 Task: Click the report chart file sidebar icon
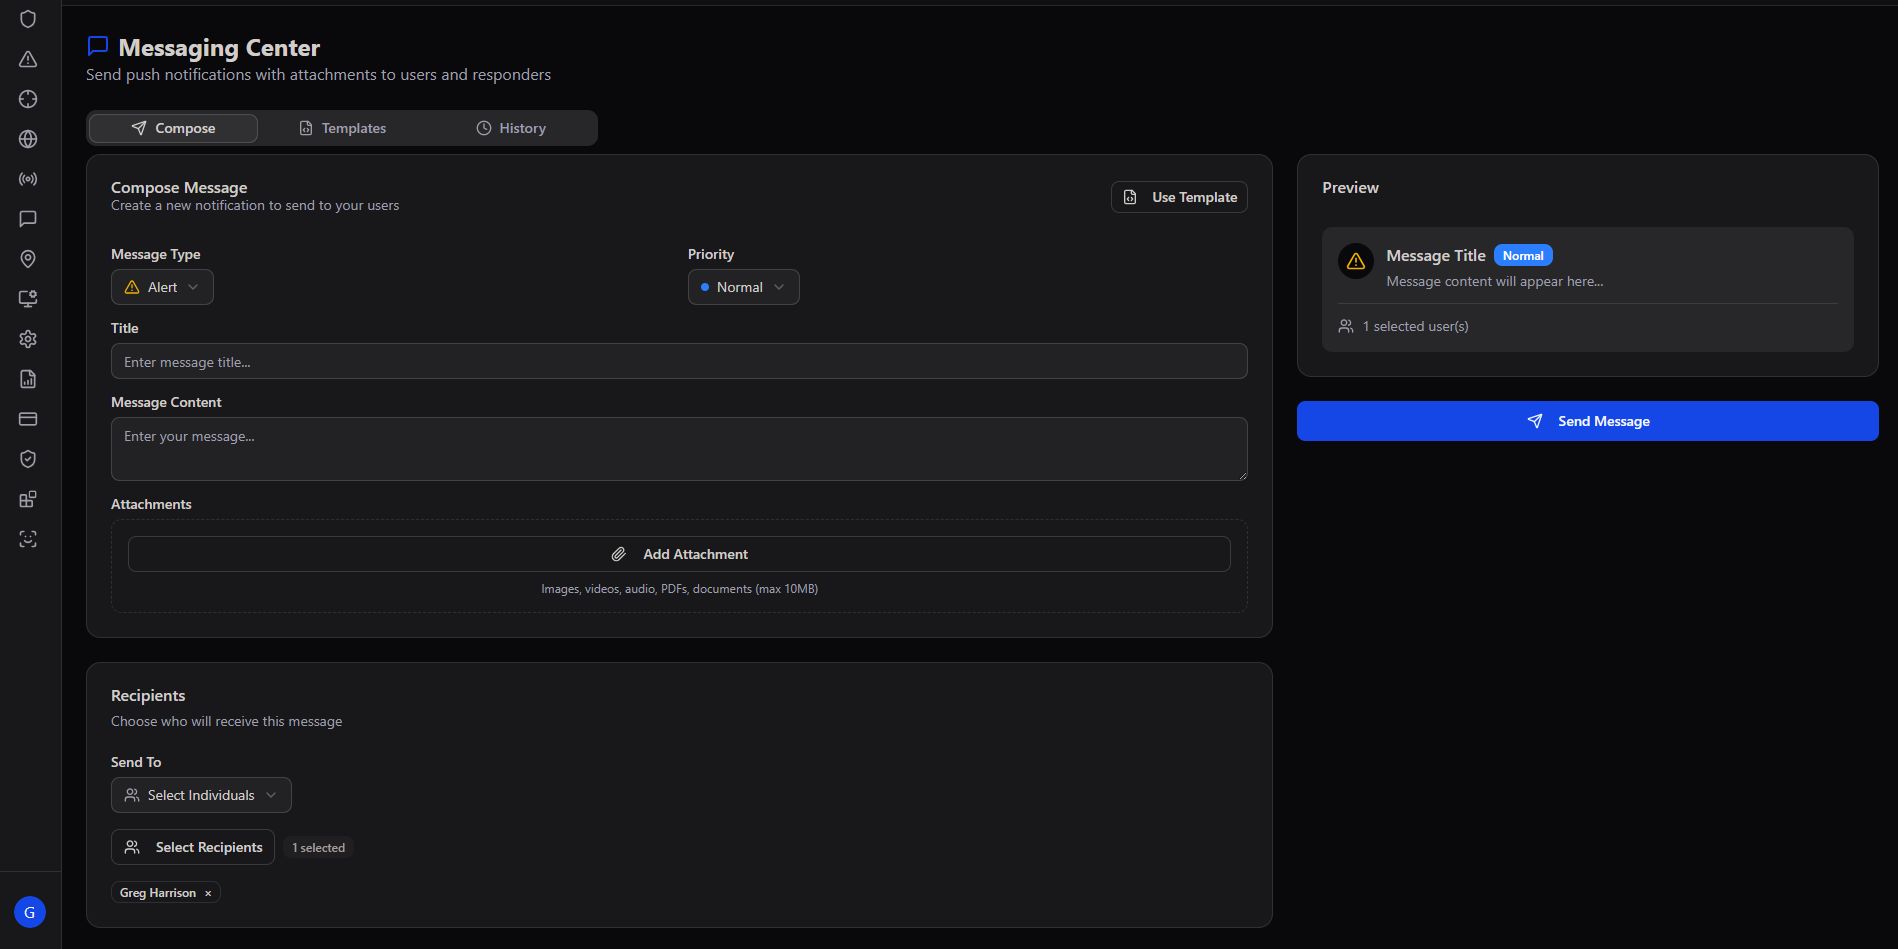(x=28, y=379)
